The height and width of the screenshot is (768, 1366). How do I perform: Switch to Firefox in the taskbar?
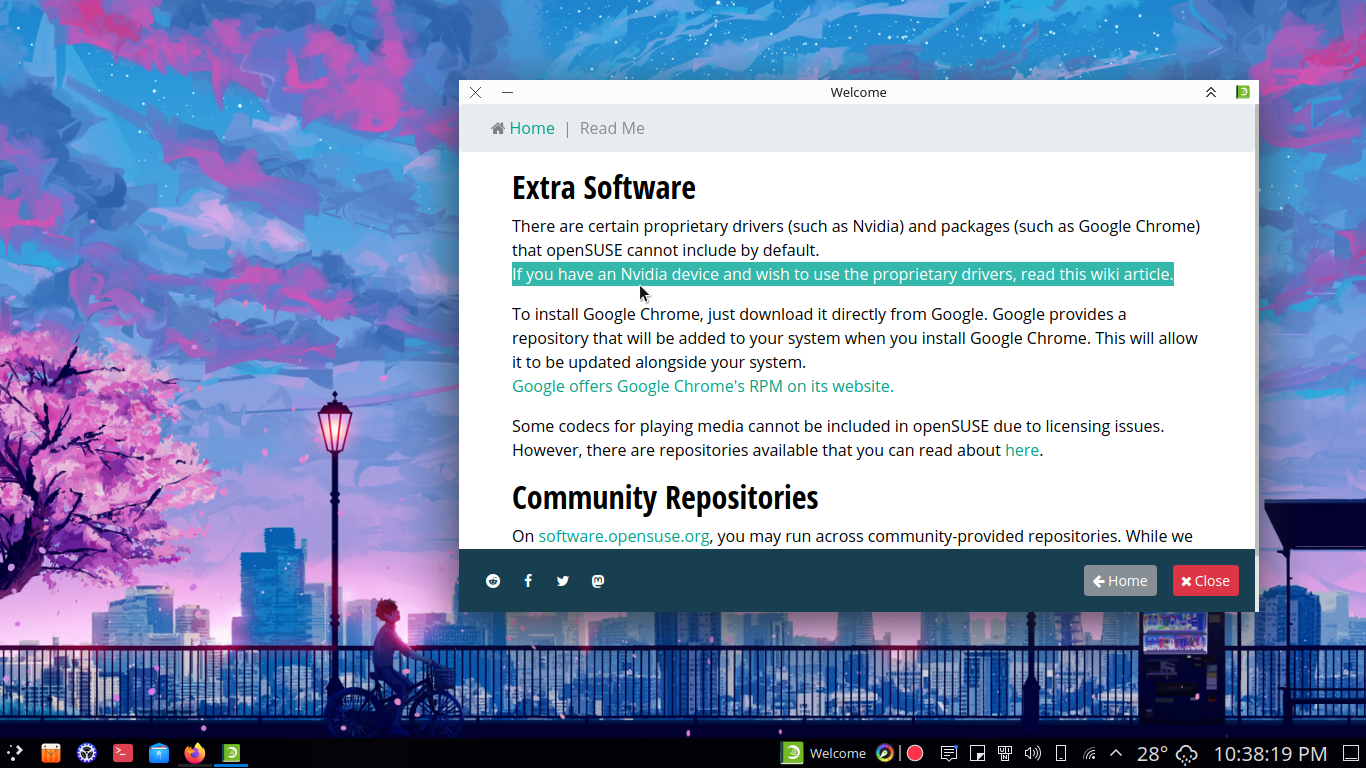pyautogui.click(x=195, y=753)
